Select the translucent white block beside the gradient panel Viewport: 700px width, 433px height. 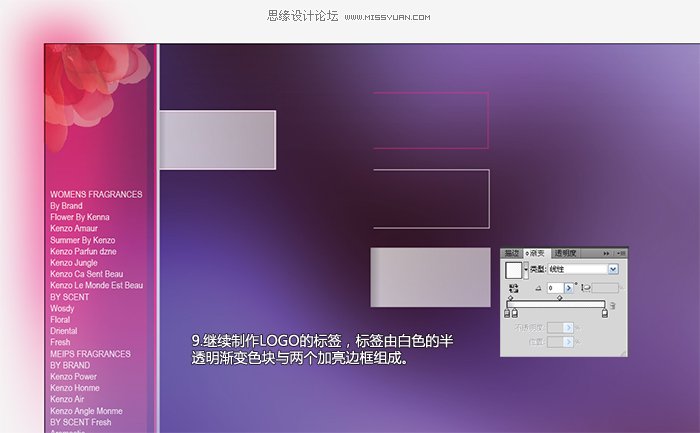click(430, 277)
